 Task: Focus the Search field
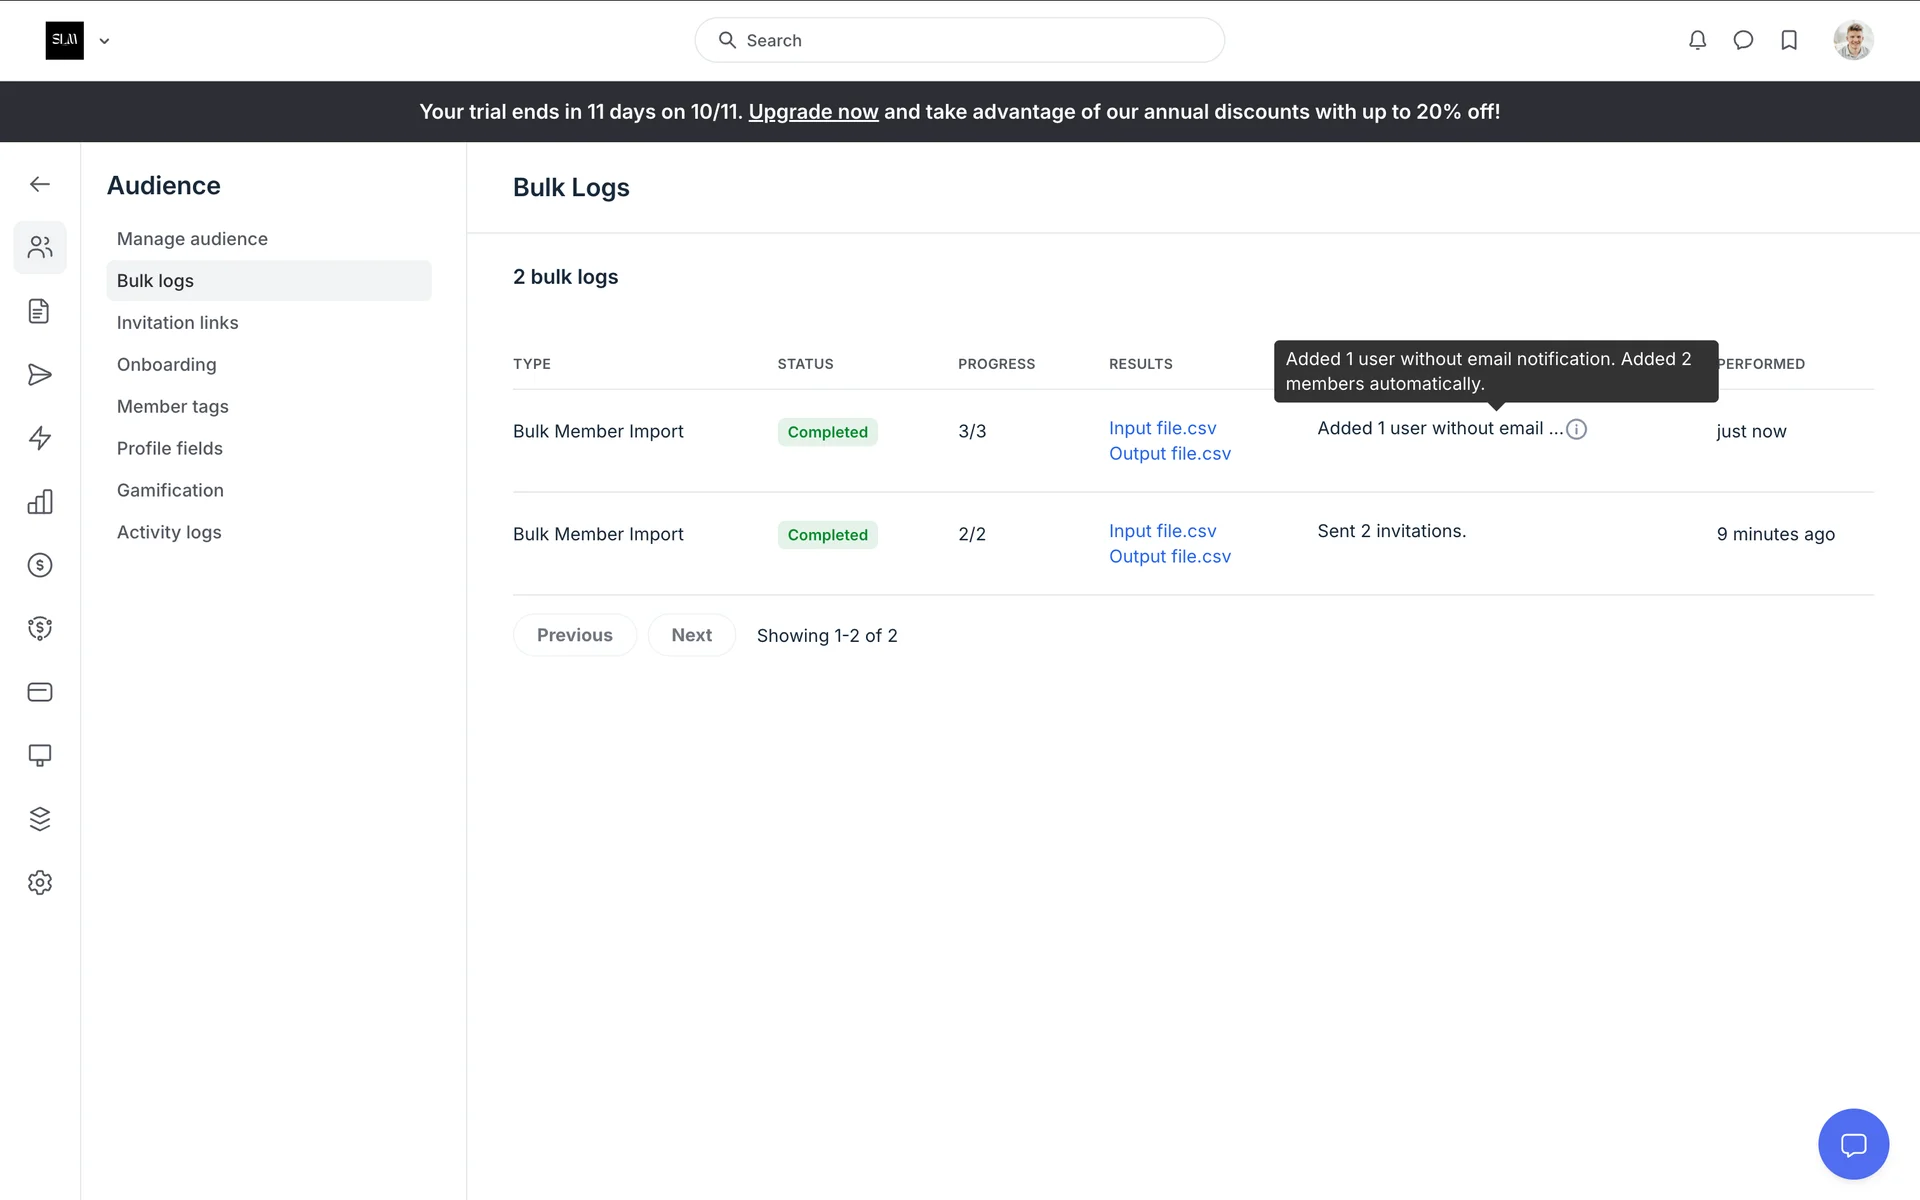960,40
